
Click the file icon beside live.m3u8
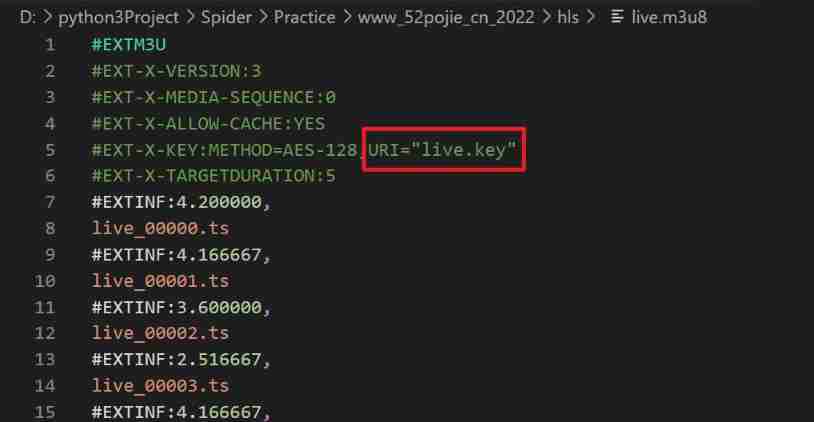(x=616, y=17)
